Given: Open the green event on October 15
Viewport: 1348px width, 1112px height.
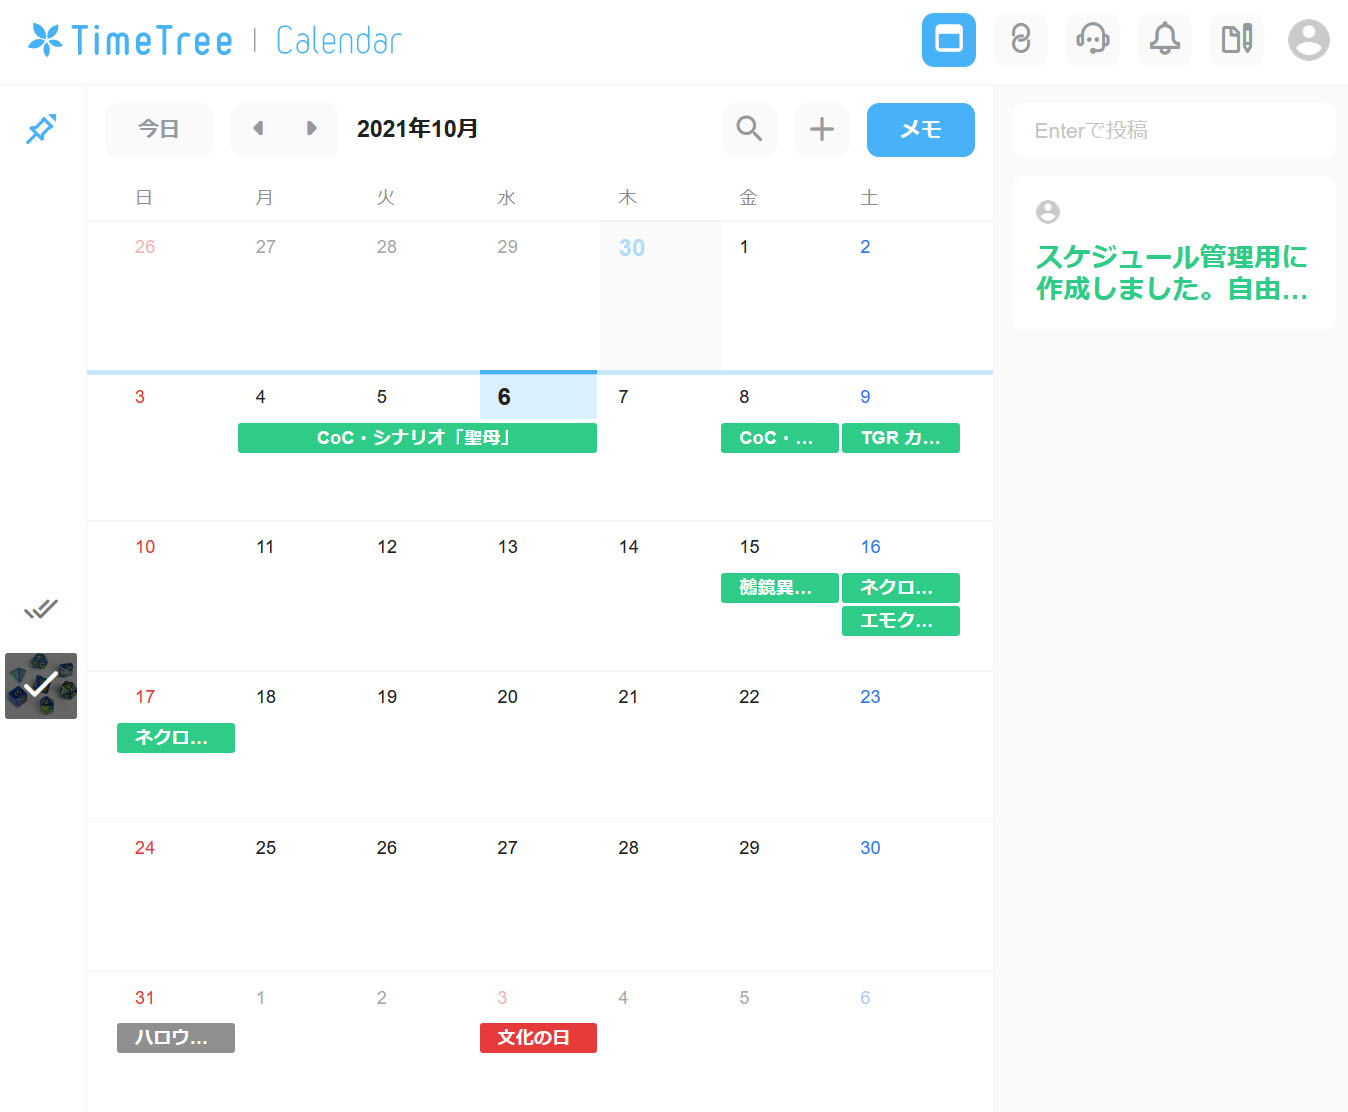Looking at the screenshot, I should [x=780, y=588].
